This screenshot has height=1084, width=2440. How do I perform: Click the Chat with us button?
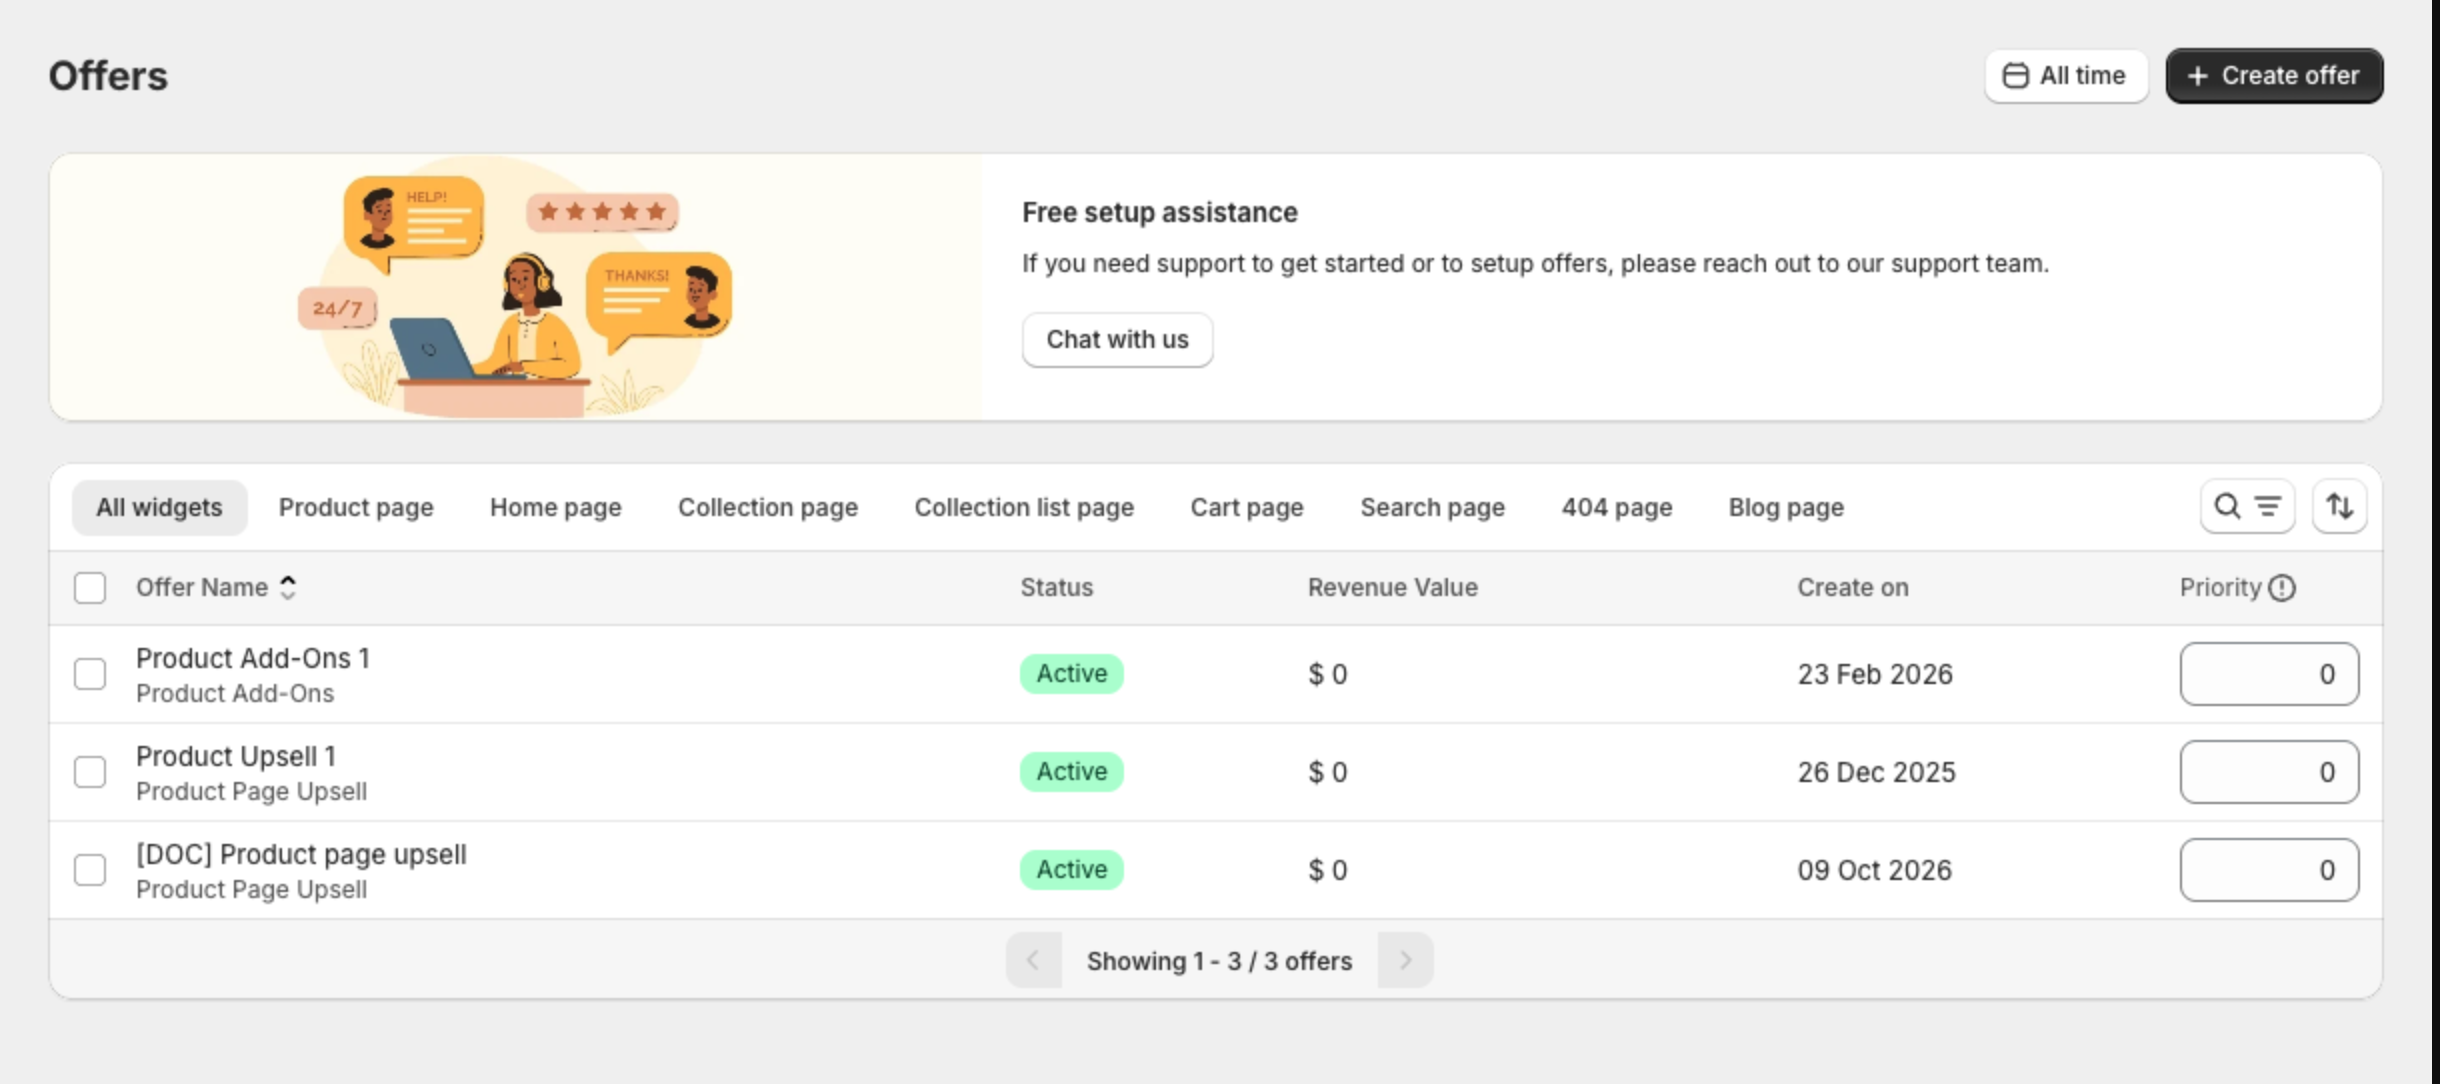[1117, 340]
